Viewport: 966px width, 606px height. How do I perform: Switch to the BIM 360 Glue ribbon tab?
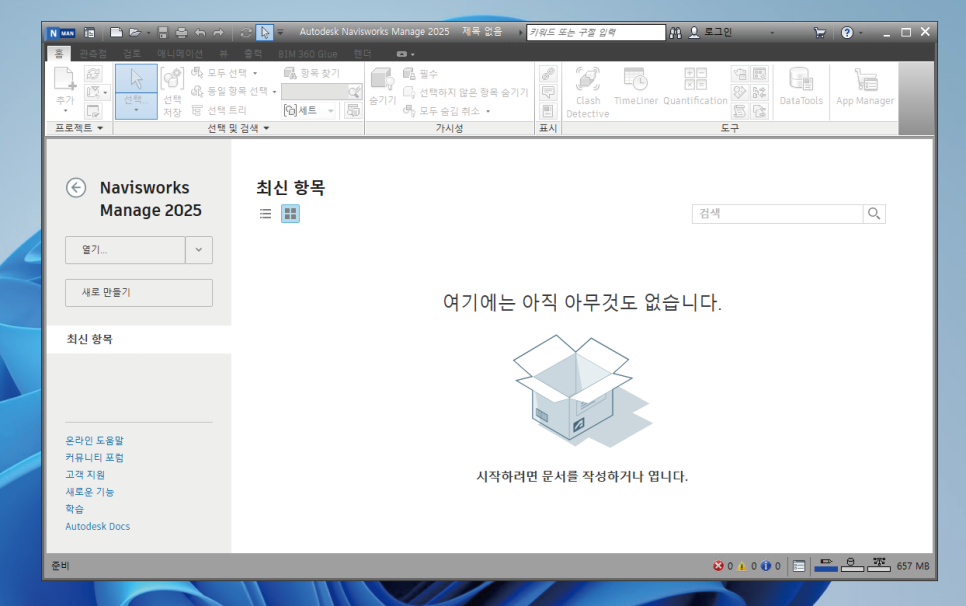pyautogui.click(x=307, y=54)
